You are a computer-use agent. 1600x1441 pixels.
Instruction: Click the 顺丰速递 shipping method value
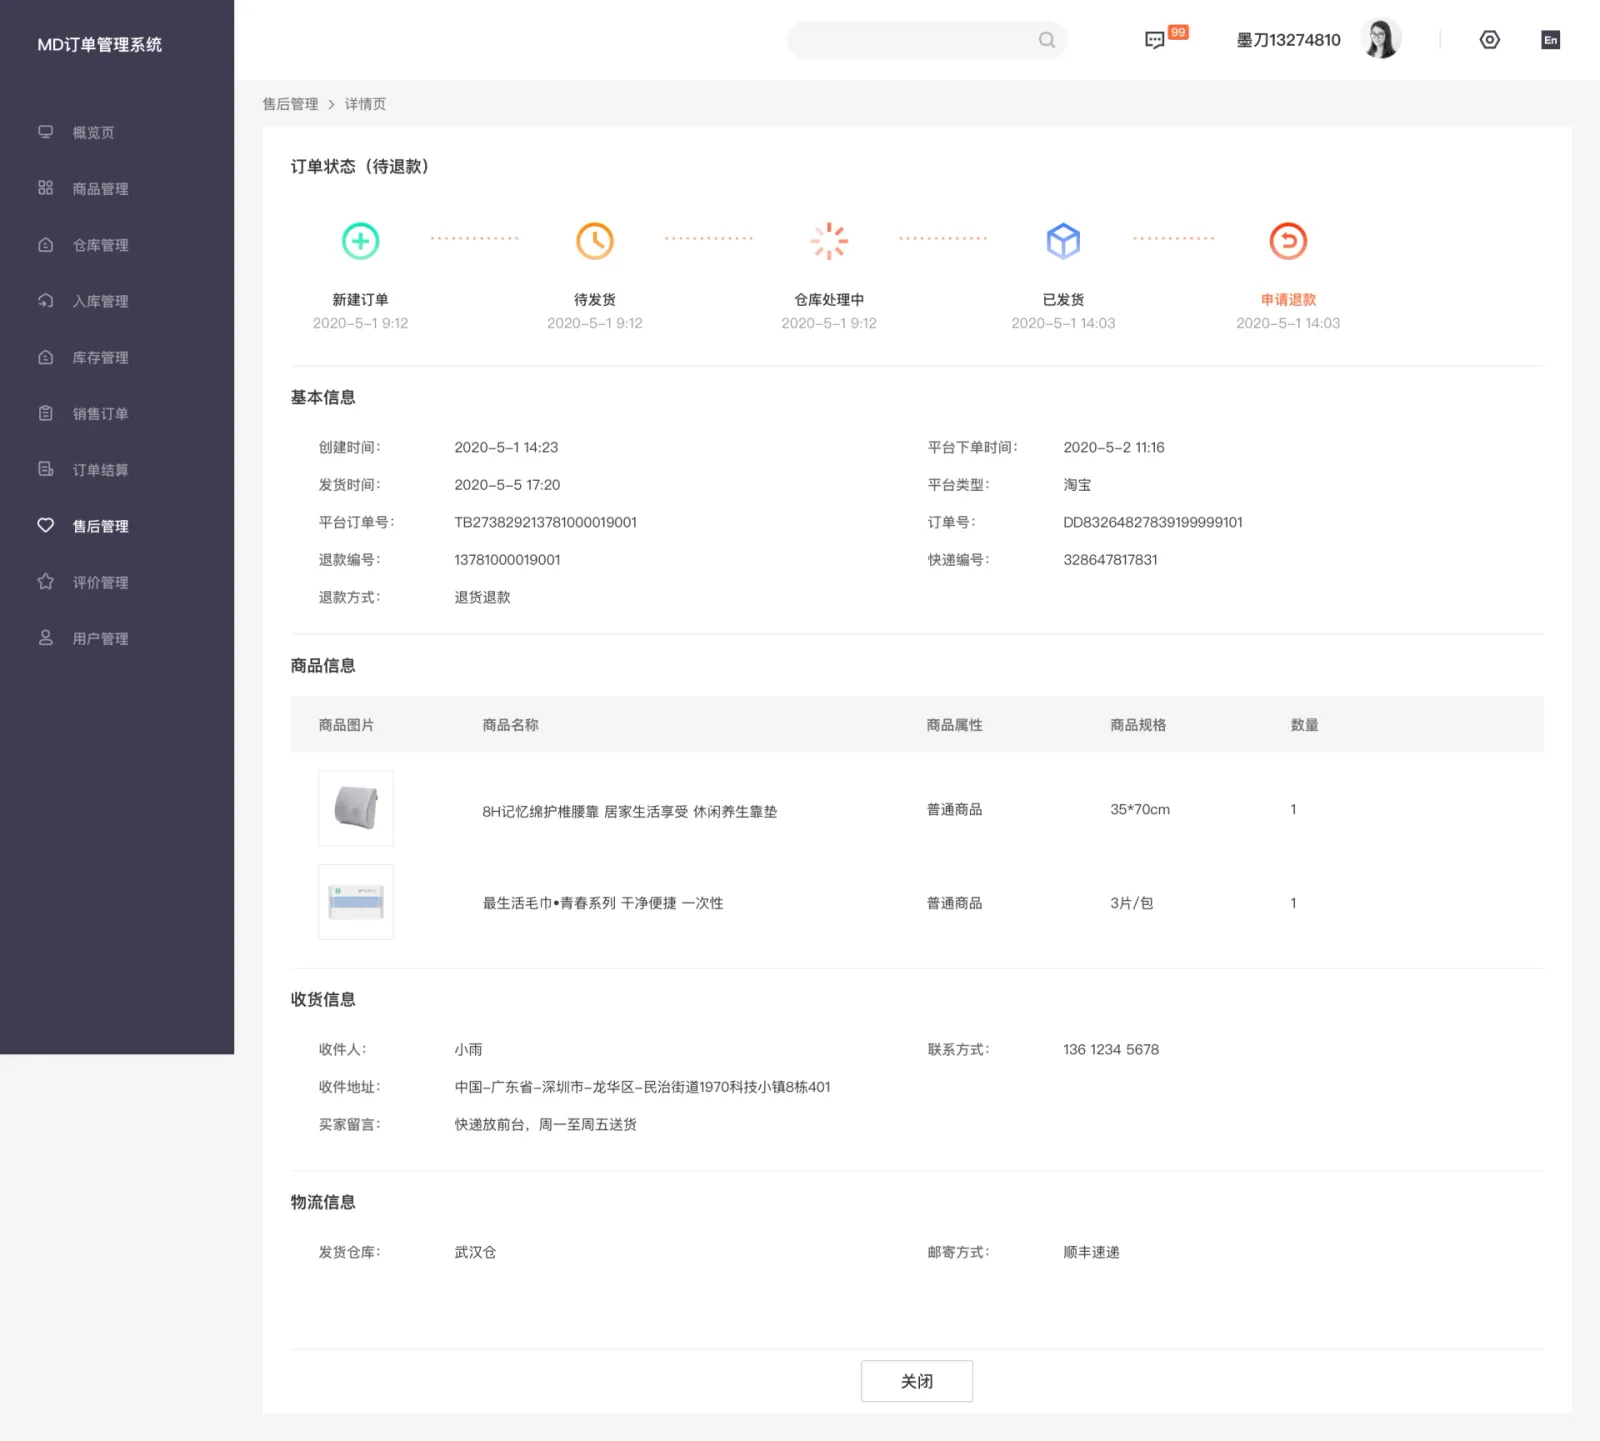click(x=1091, y=1252)
